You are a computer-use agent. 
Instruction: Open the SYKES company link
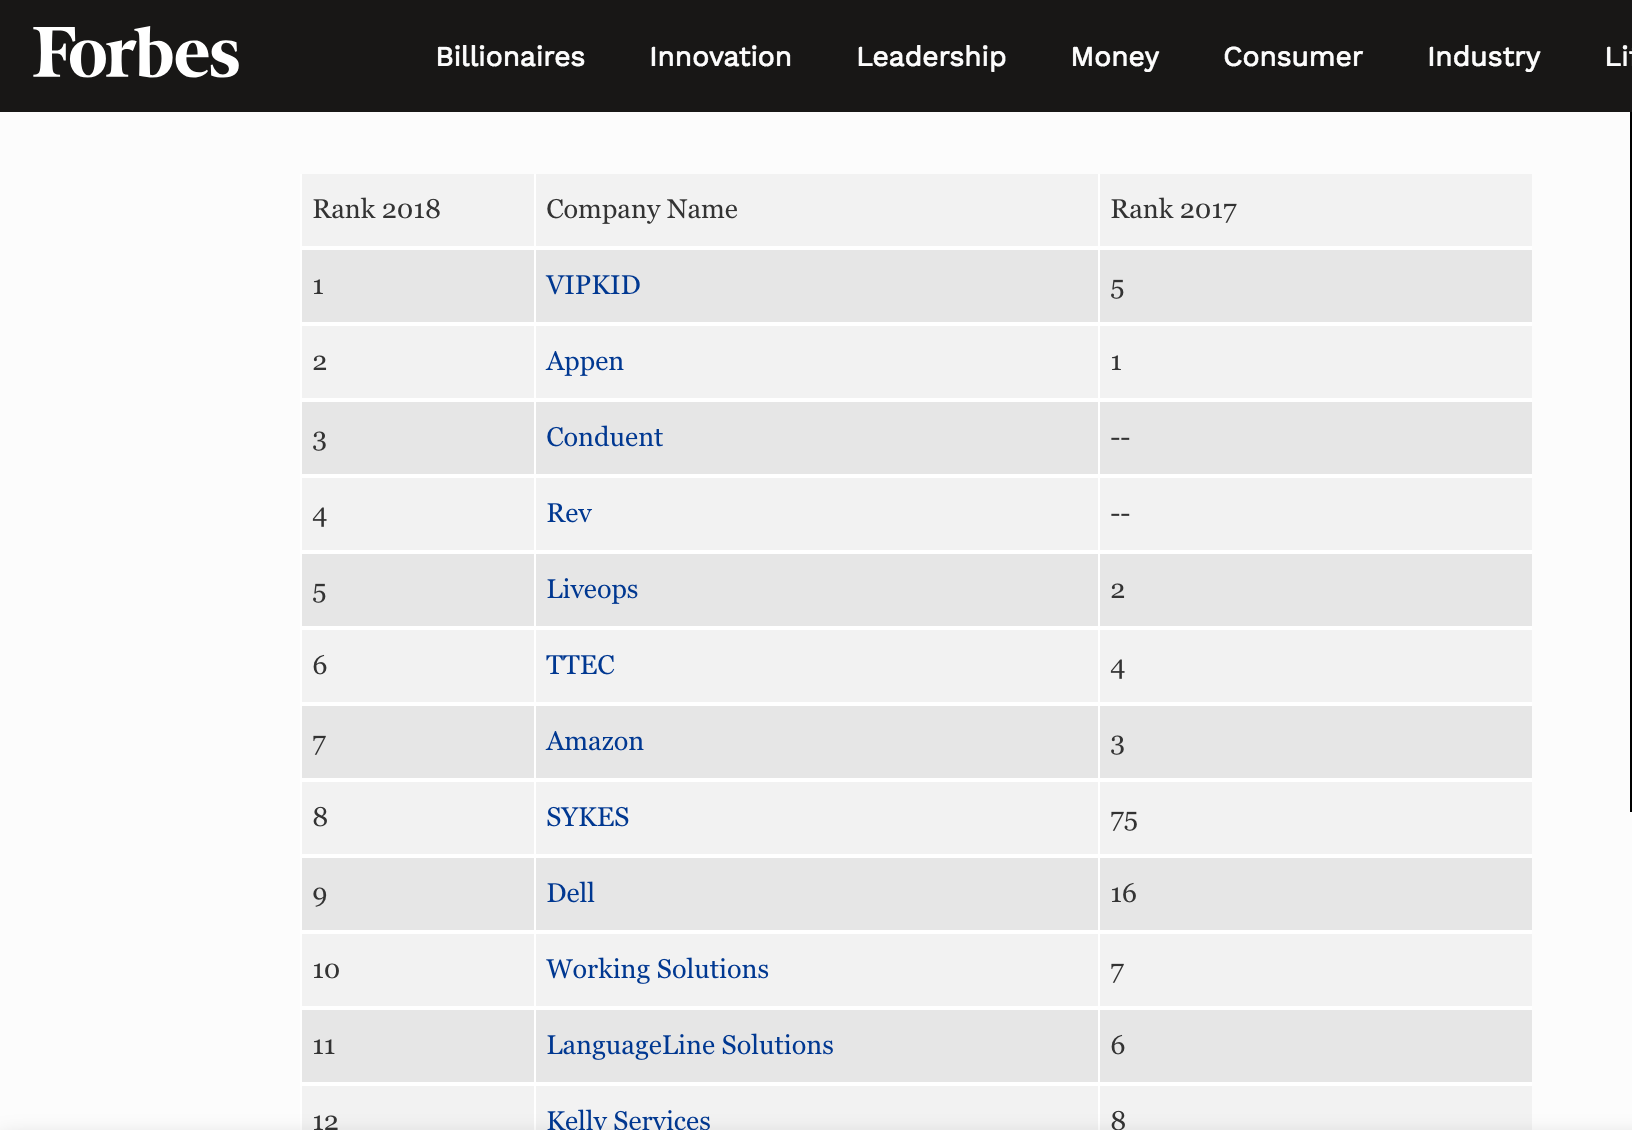pos(588,817)
